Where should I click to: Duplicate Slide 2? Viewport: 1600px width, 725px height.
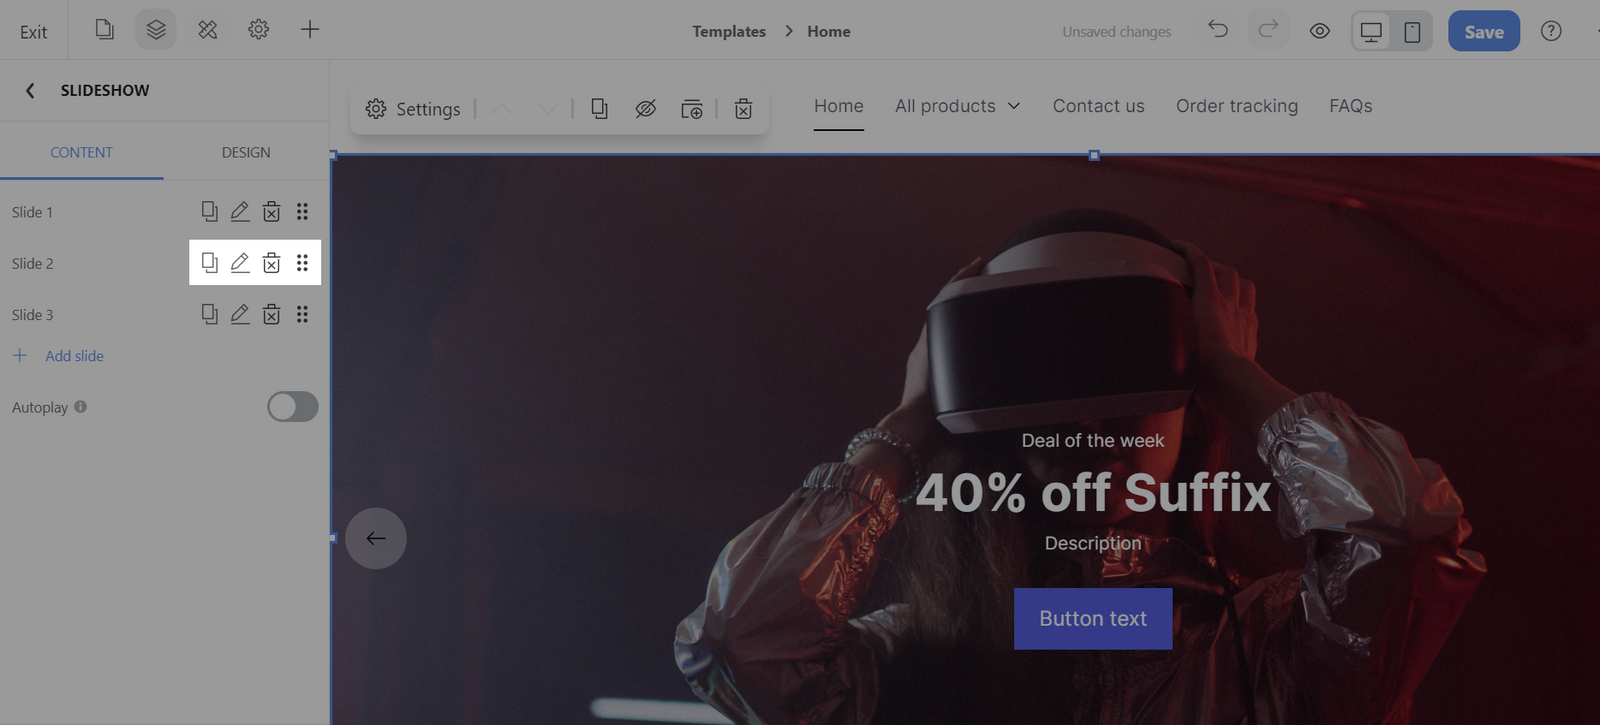[209, 262]
